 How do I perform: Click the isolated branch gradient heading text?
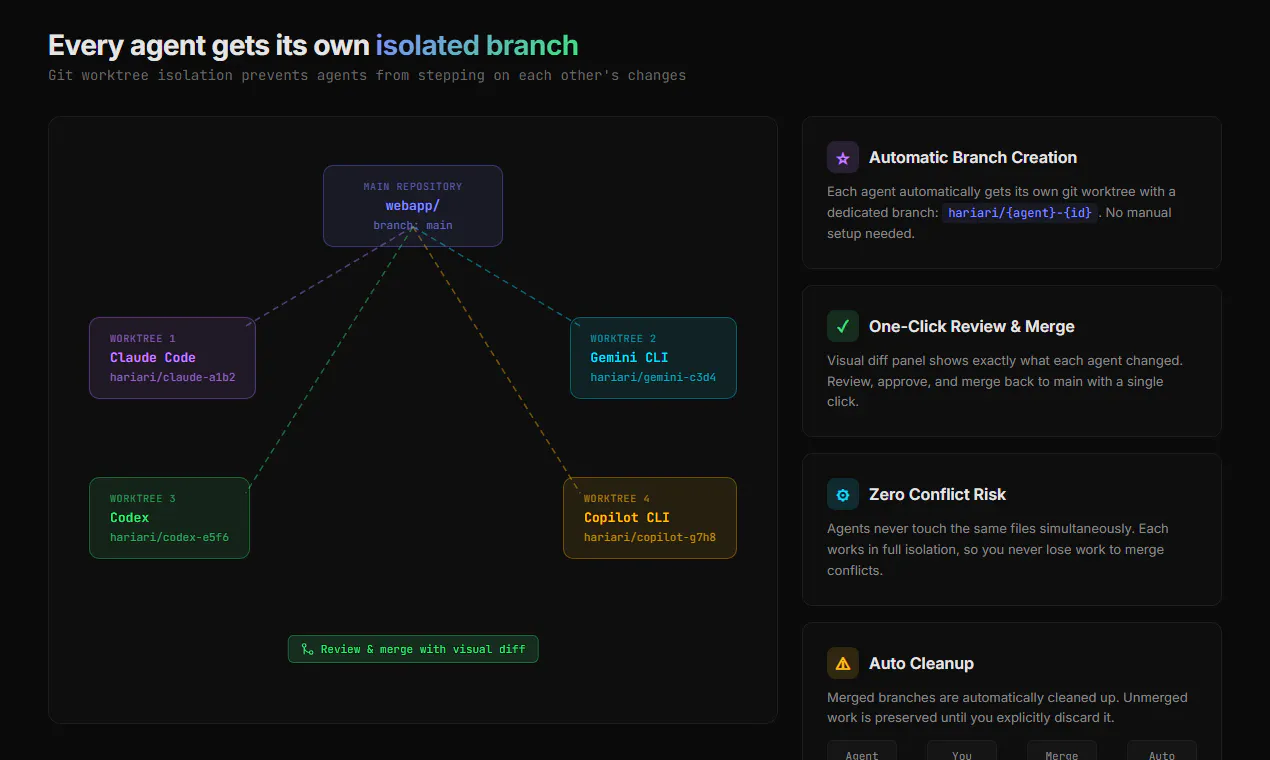pos(477,46)
